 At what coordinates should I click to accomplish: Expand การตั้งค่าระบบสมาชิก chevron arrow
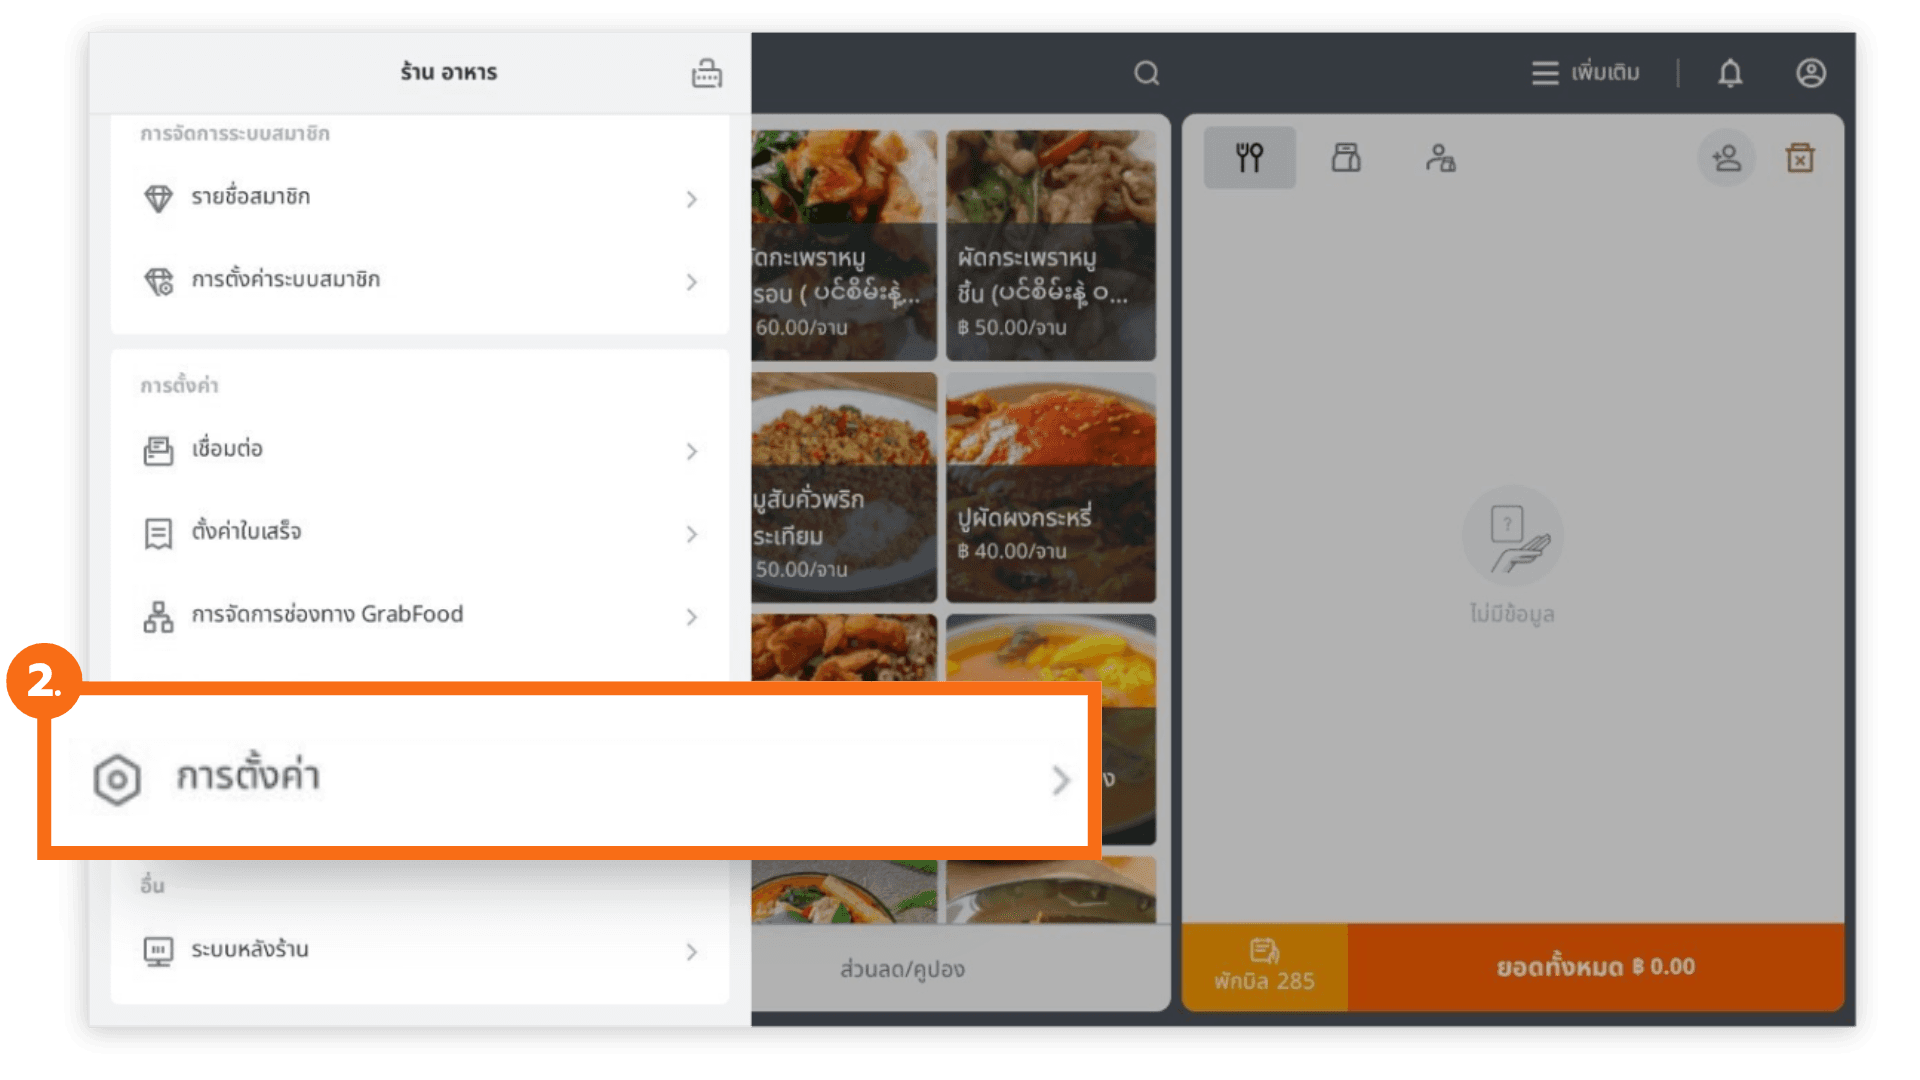[691, 282]
